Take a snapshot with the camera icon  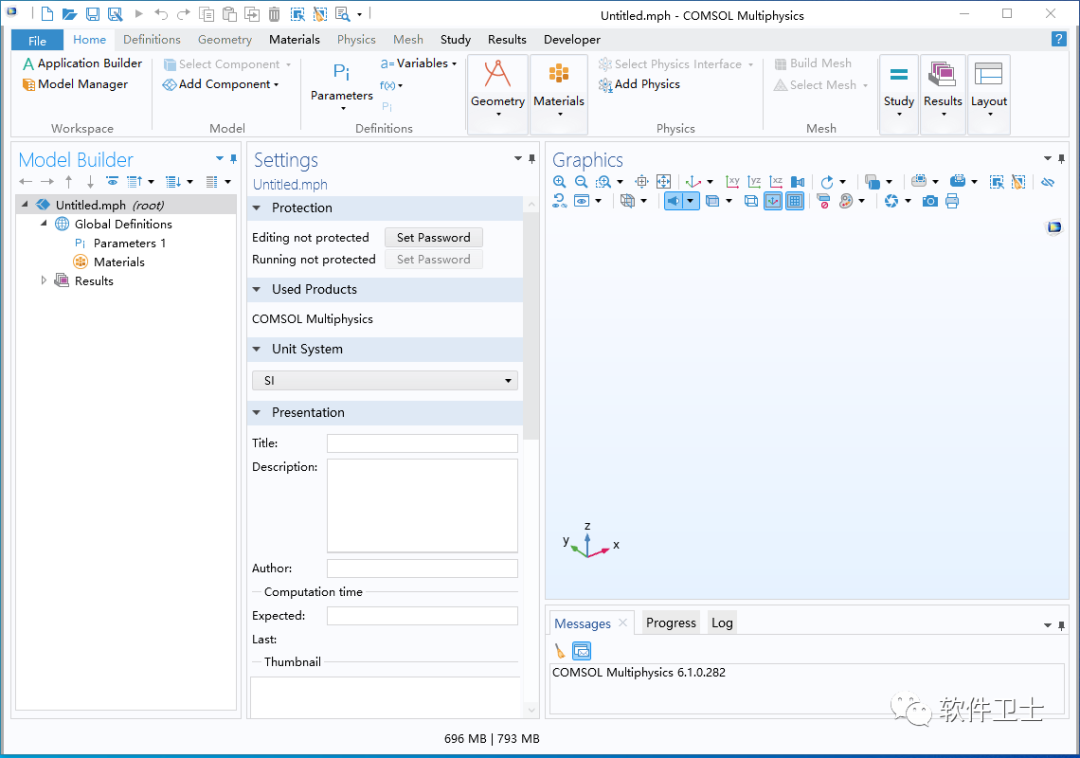coord(930,201)
